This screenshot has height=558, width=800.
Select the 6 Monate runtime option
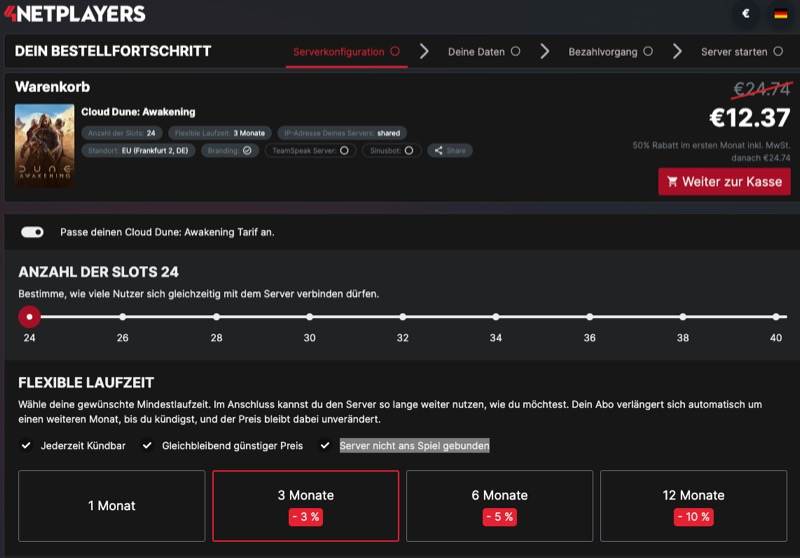[x=499, y=505]
